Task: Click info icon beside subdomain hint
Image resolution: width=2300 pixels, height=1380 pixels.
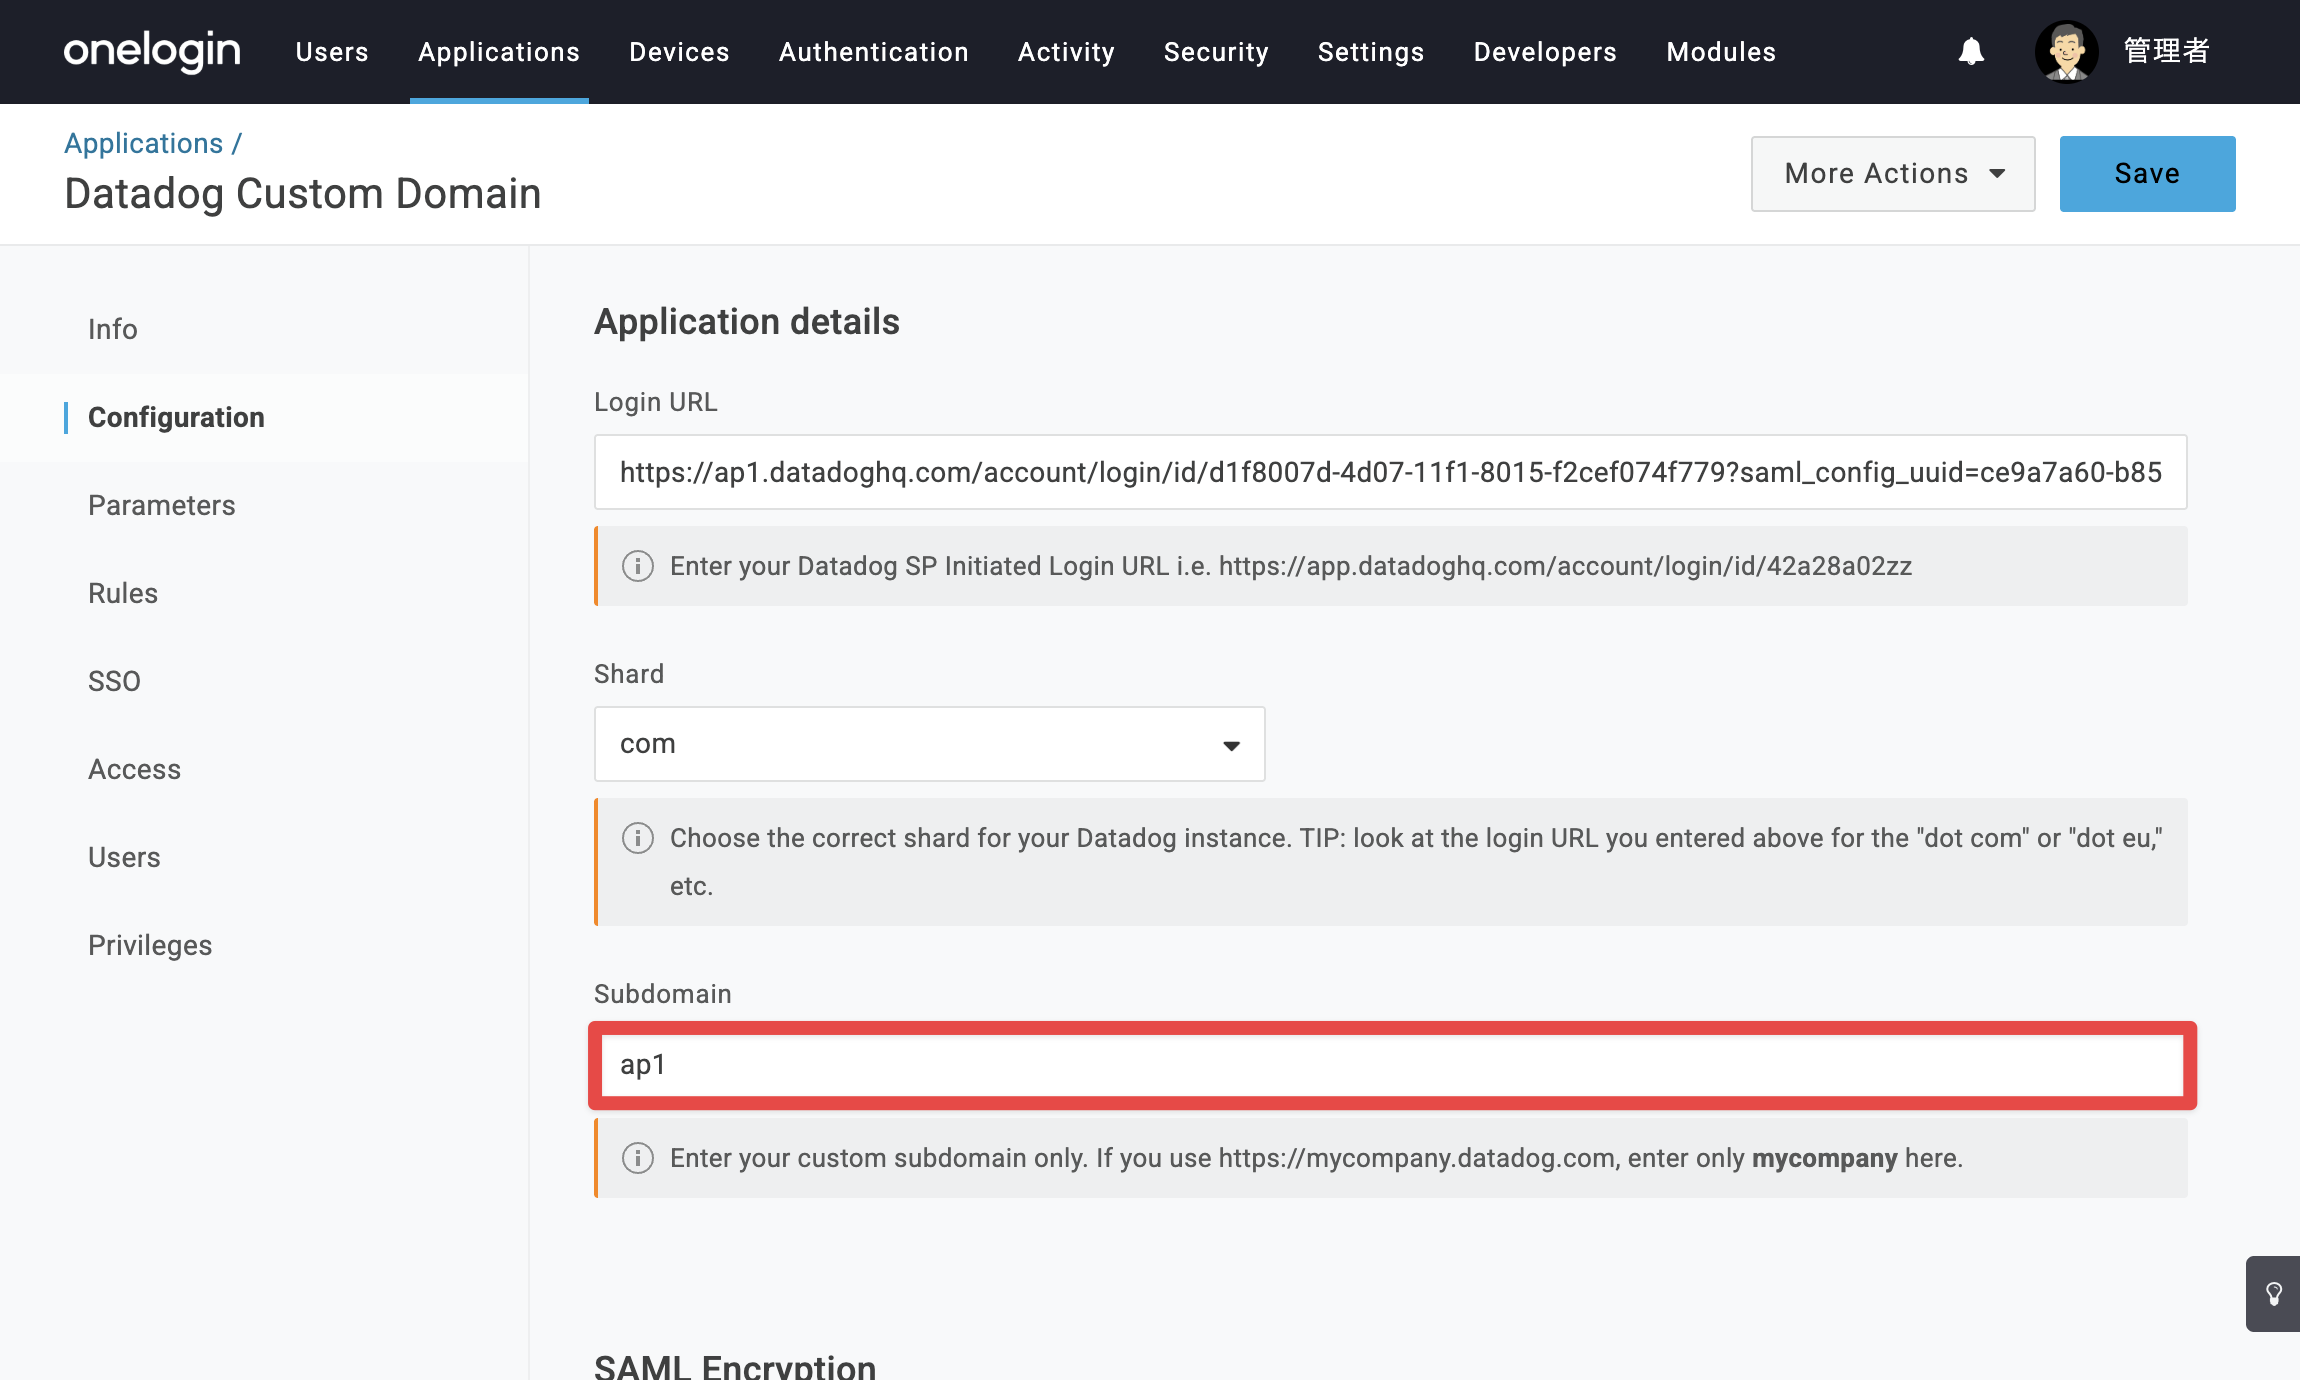Action: [638, 1158]
